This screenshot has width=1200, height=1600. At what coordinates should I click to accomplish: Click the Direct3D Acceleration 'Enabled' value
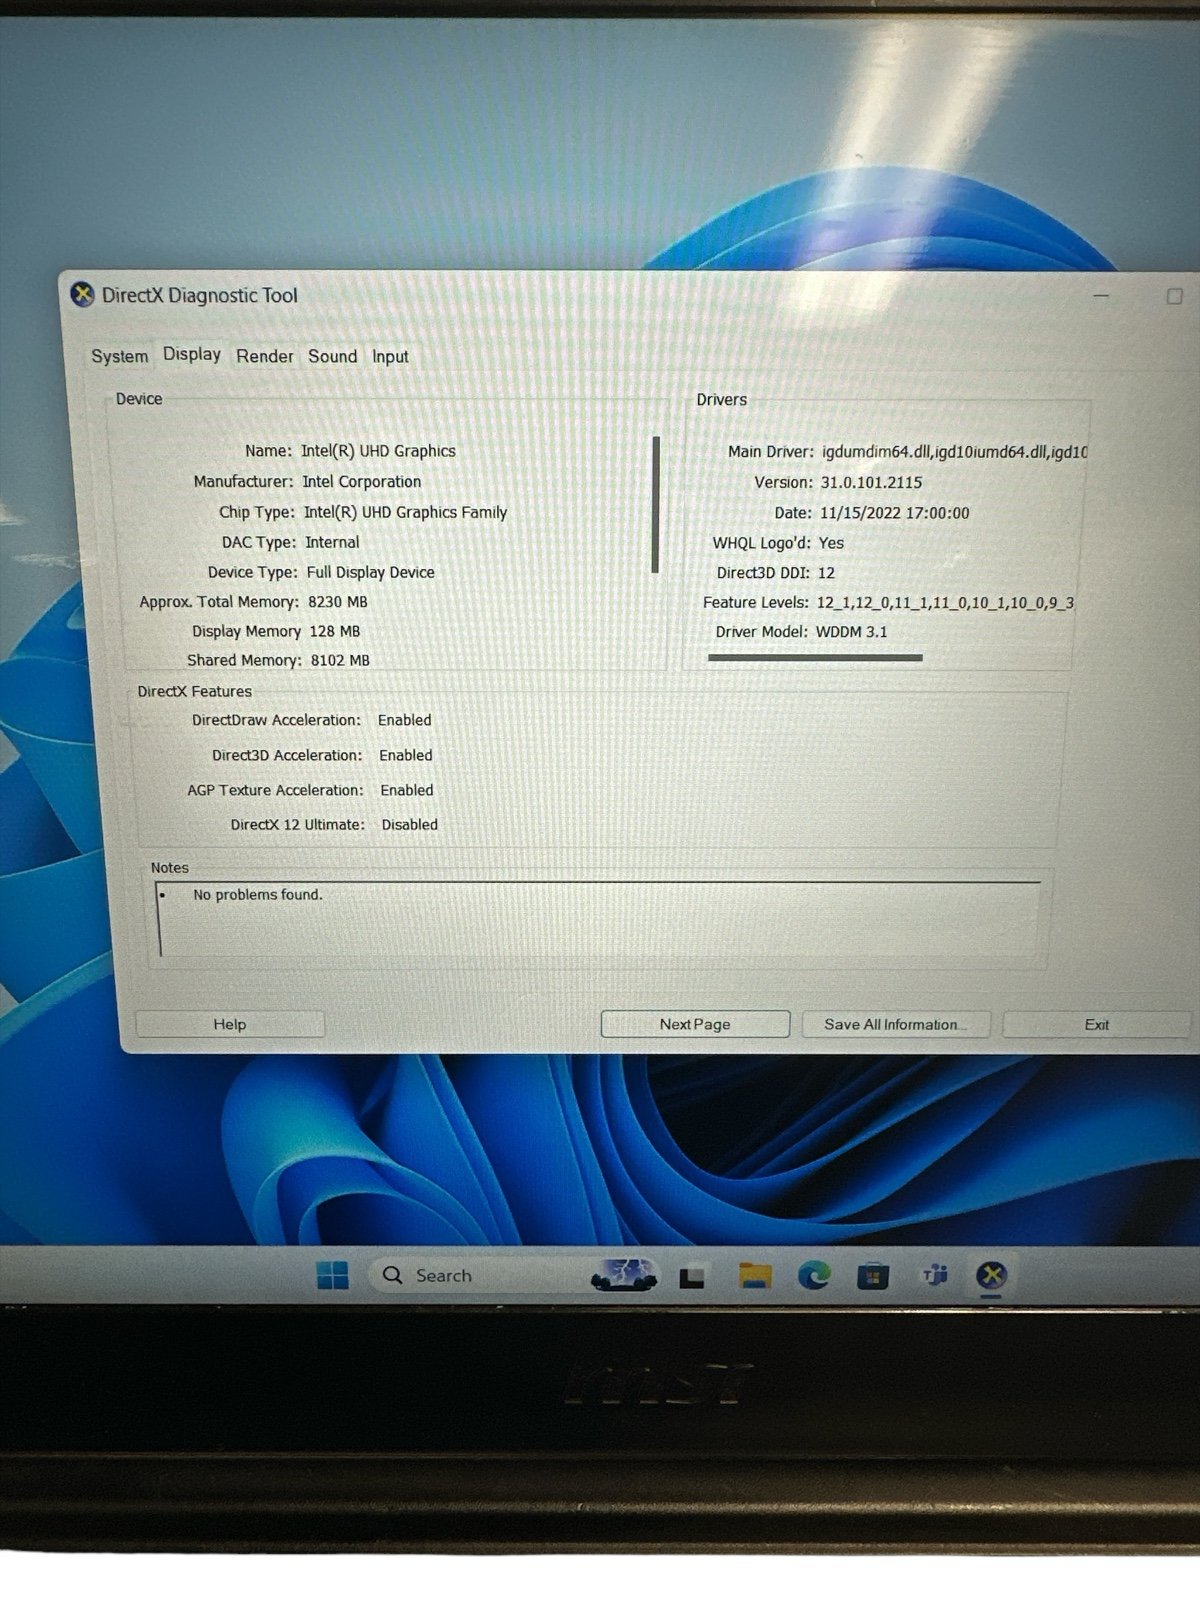[x=405, y=755]
